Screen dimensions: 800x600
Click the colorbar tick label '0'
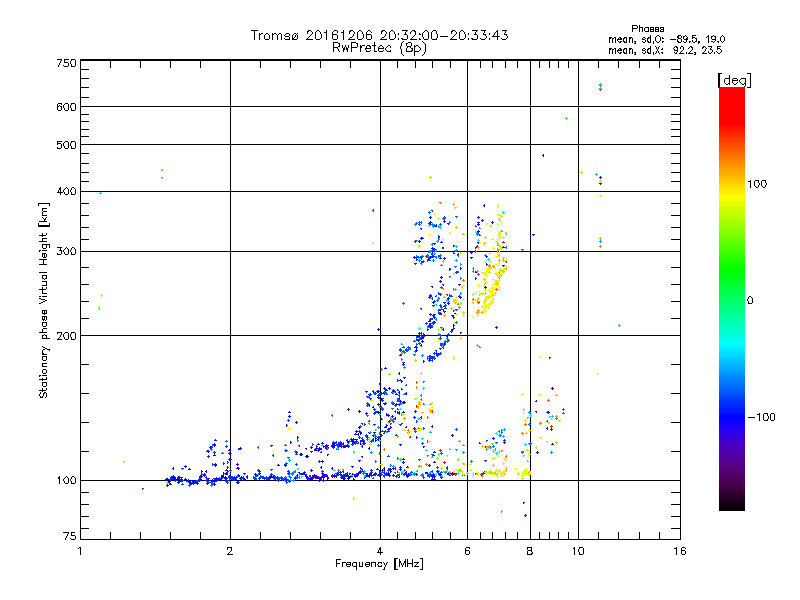750,301
